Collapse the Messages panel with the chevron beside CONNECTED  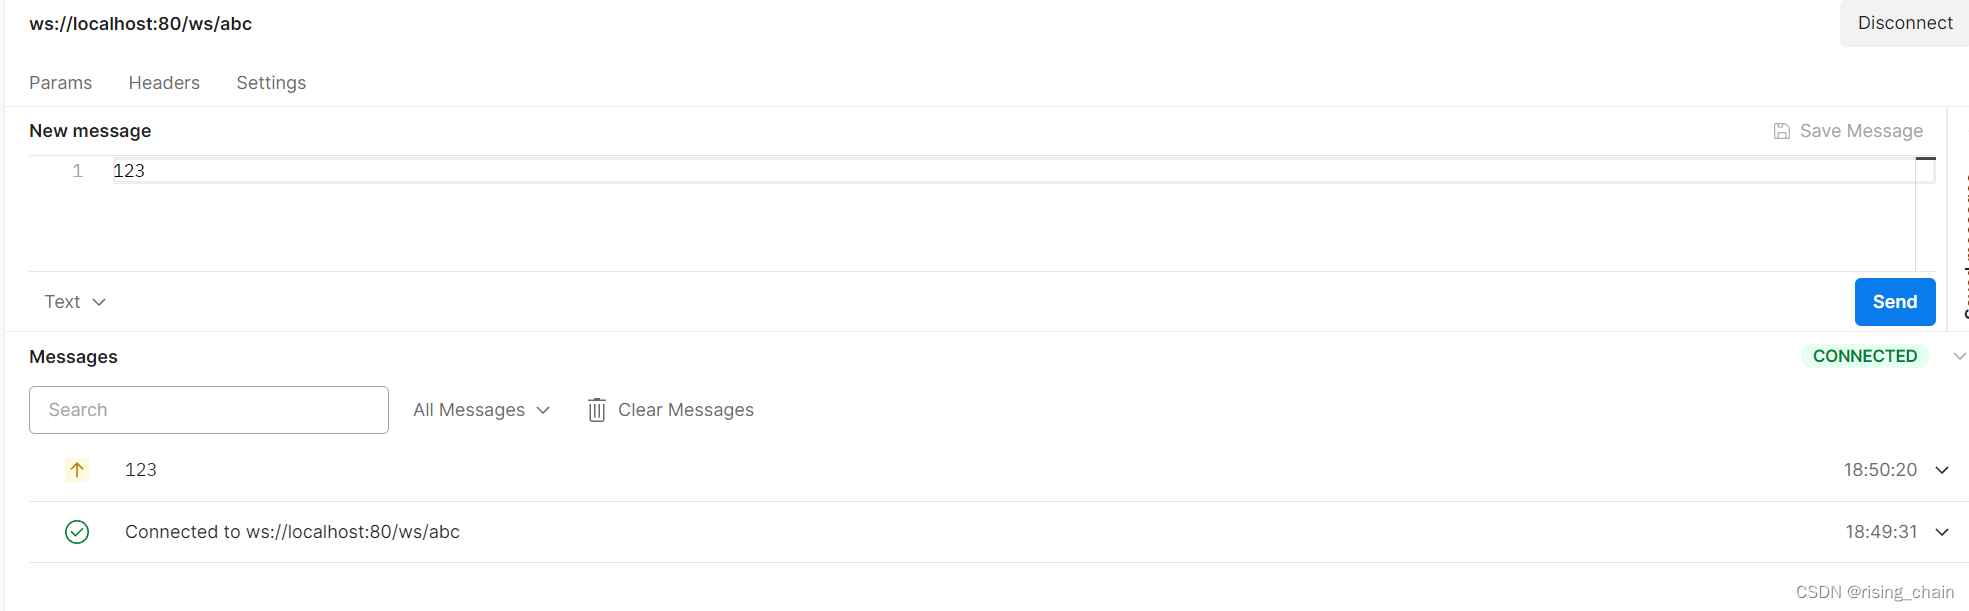click(x=1959, y=356)
